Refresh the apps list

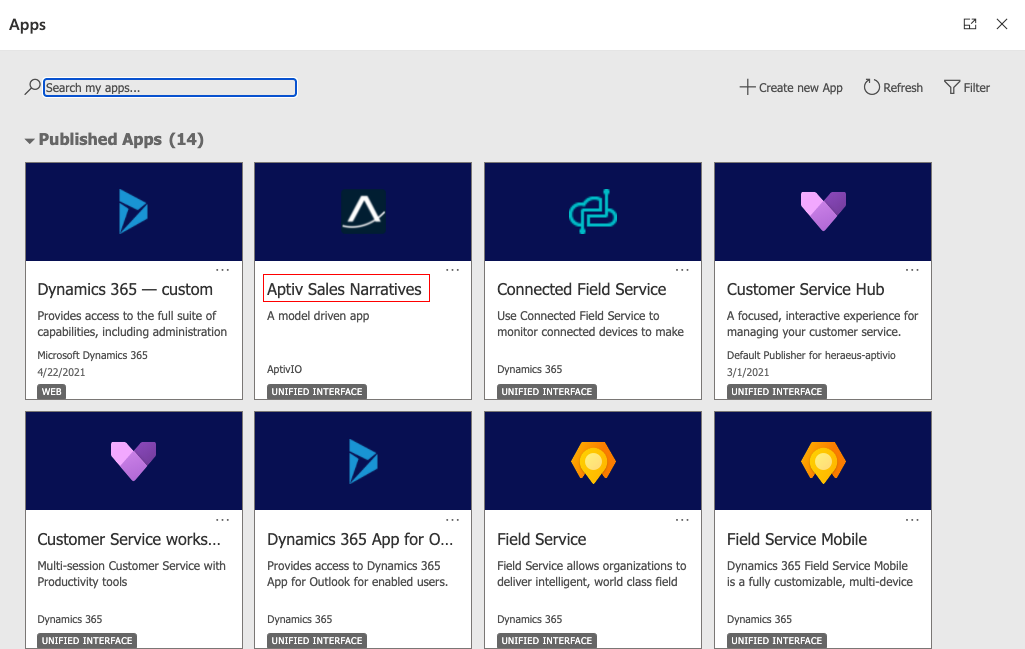[x=893, y=88]
